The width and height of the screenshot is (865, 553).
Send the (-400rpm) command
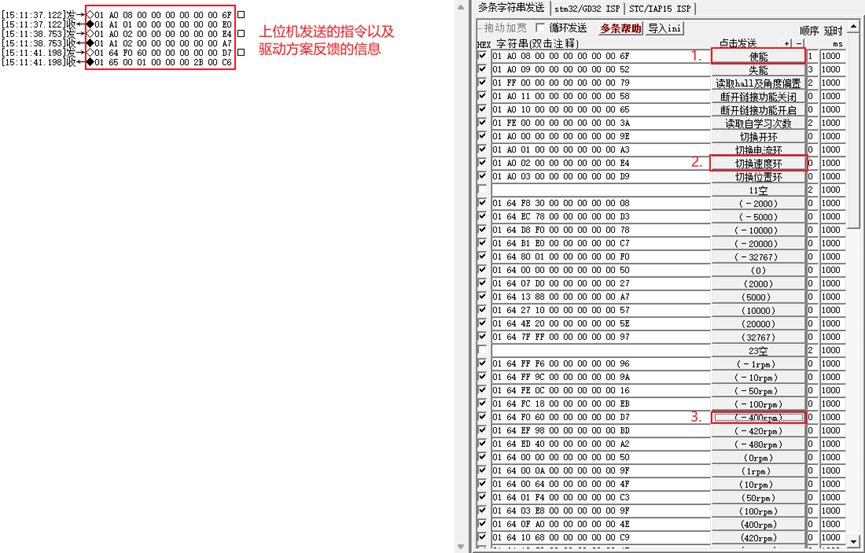click(x=758, y=418)
